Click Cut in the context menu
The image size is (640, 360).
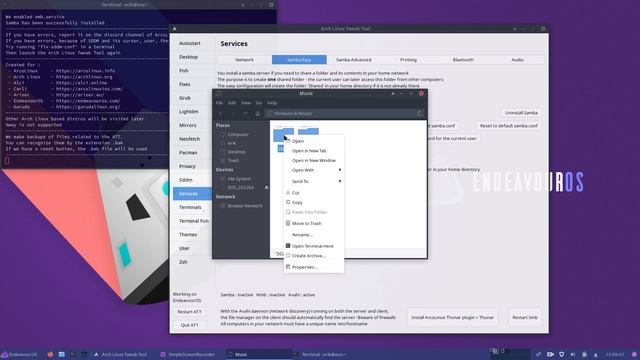point(313,193)
